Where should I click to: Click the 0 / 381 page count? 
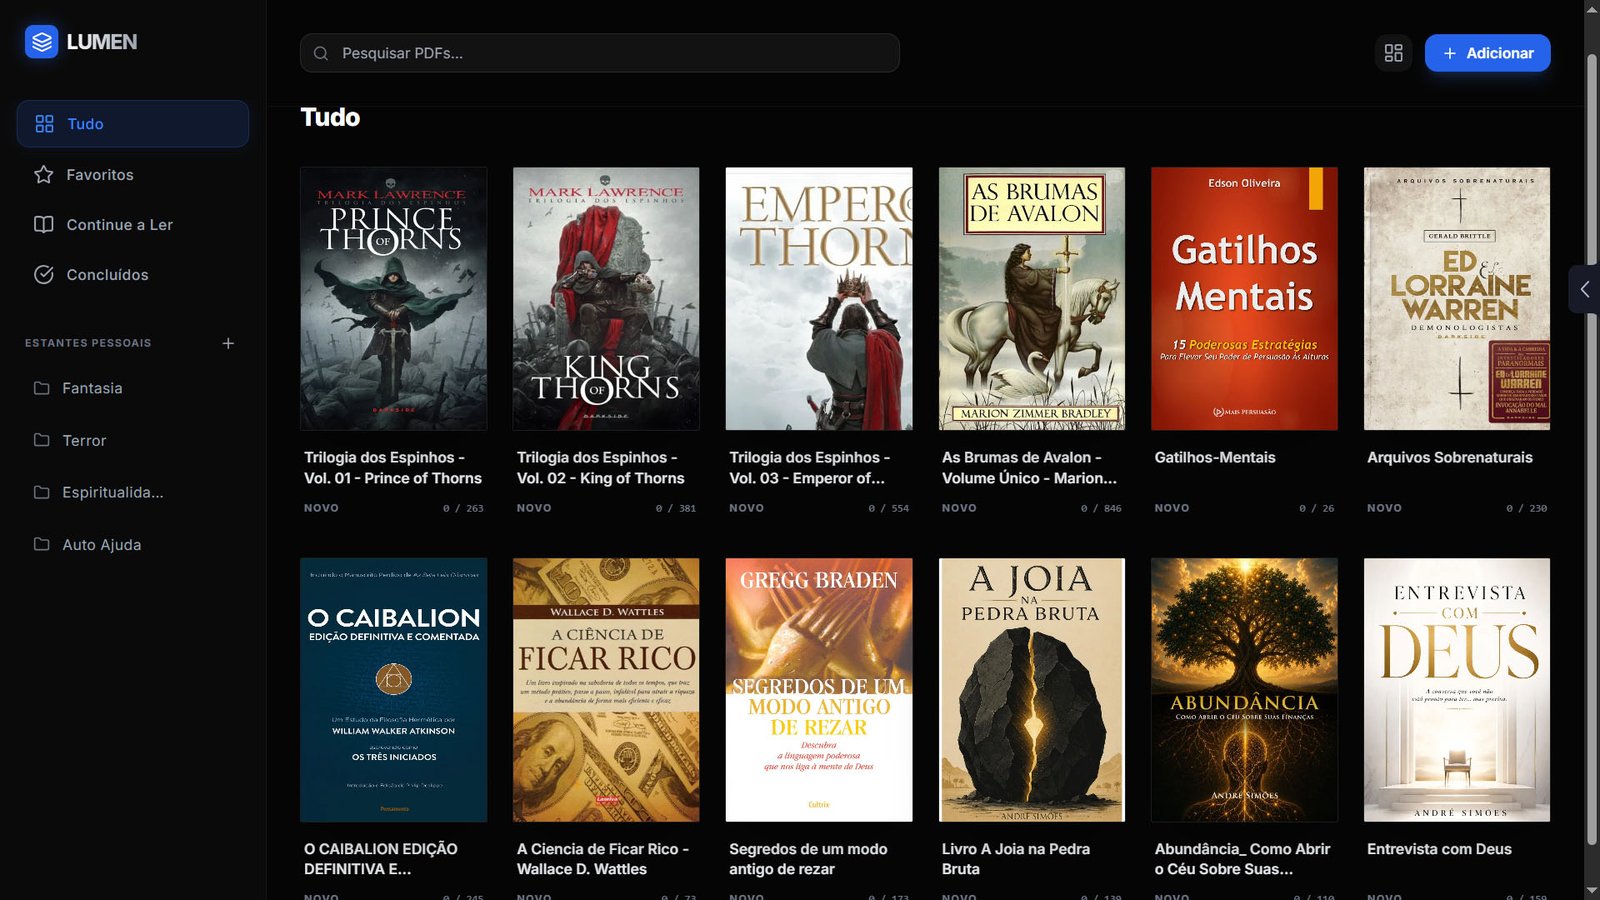676,508
